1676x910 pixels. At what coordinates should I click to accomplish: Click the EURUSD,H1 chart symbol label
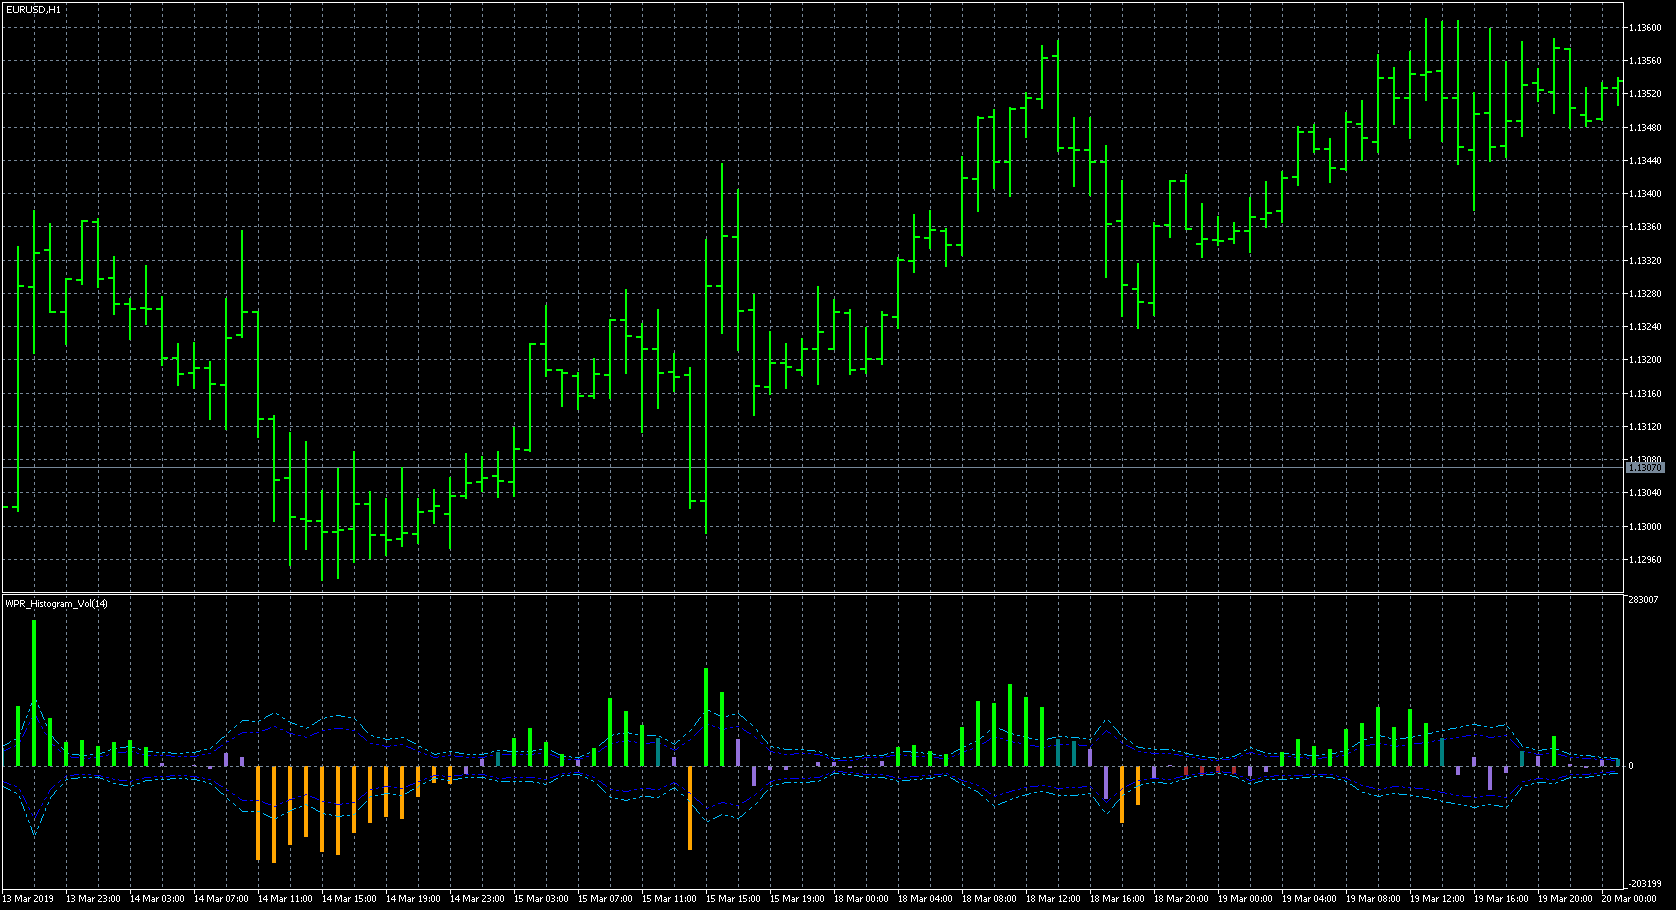coord(33,9)
